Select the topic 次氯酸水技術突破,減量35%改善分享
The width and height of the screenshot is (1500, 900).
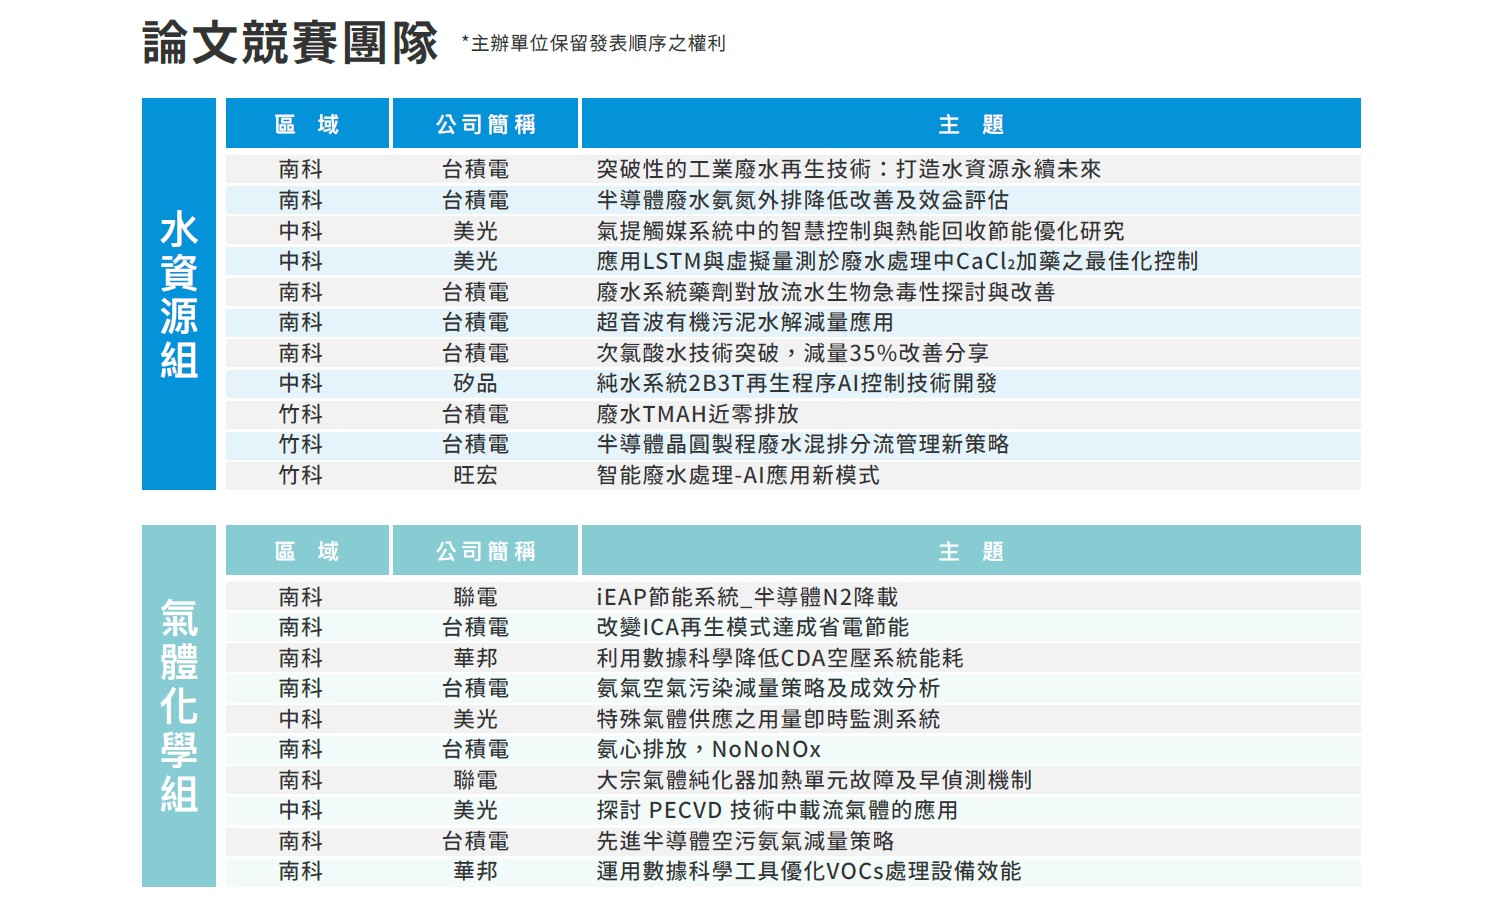tap(792, 353)
